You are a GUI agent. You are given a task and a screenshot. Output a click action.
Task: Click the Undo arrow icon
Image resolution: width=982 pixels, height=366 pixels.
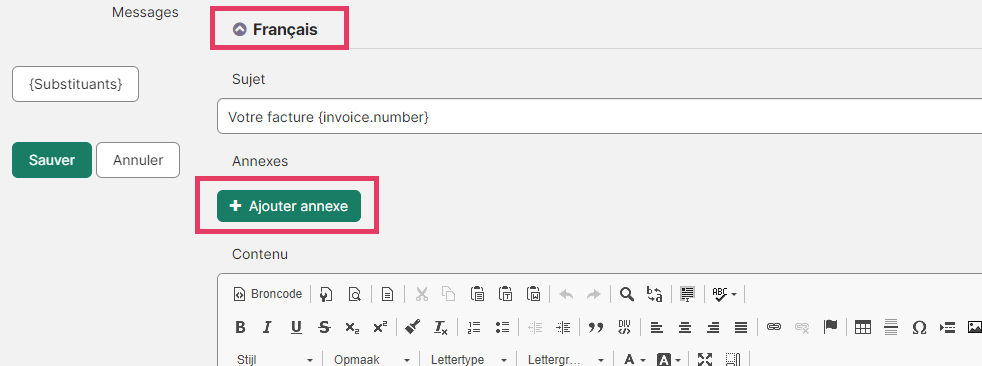tap(566, 294)
